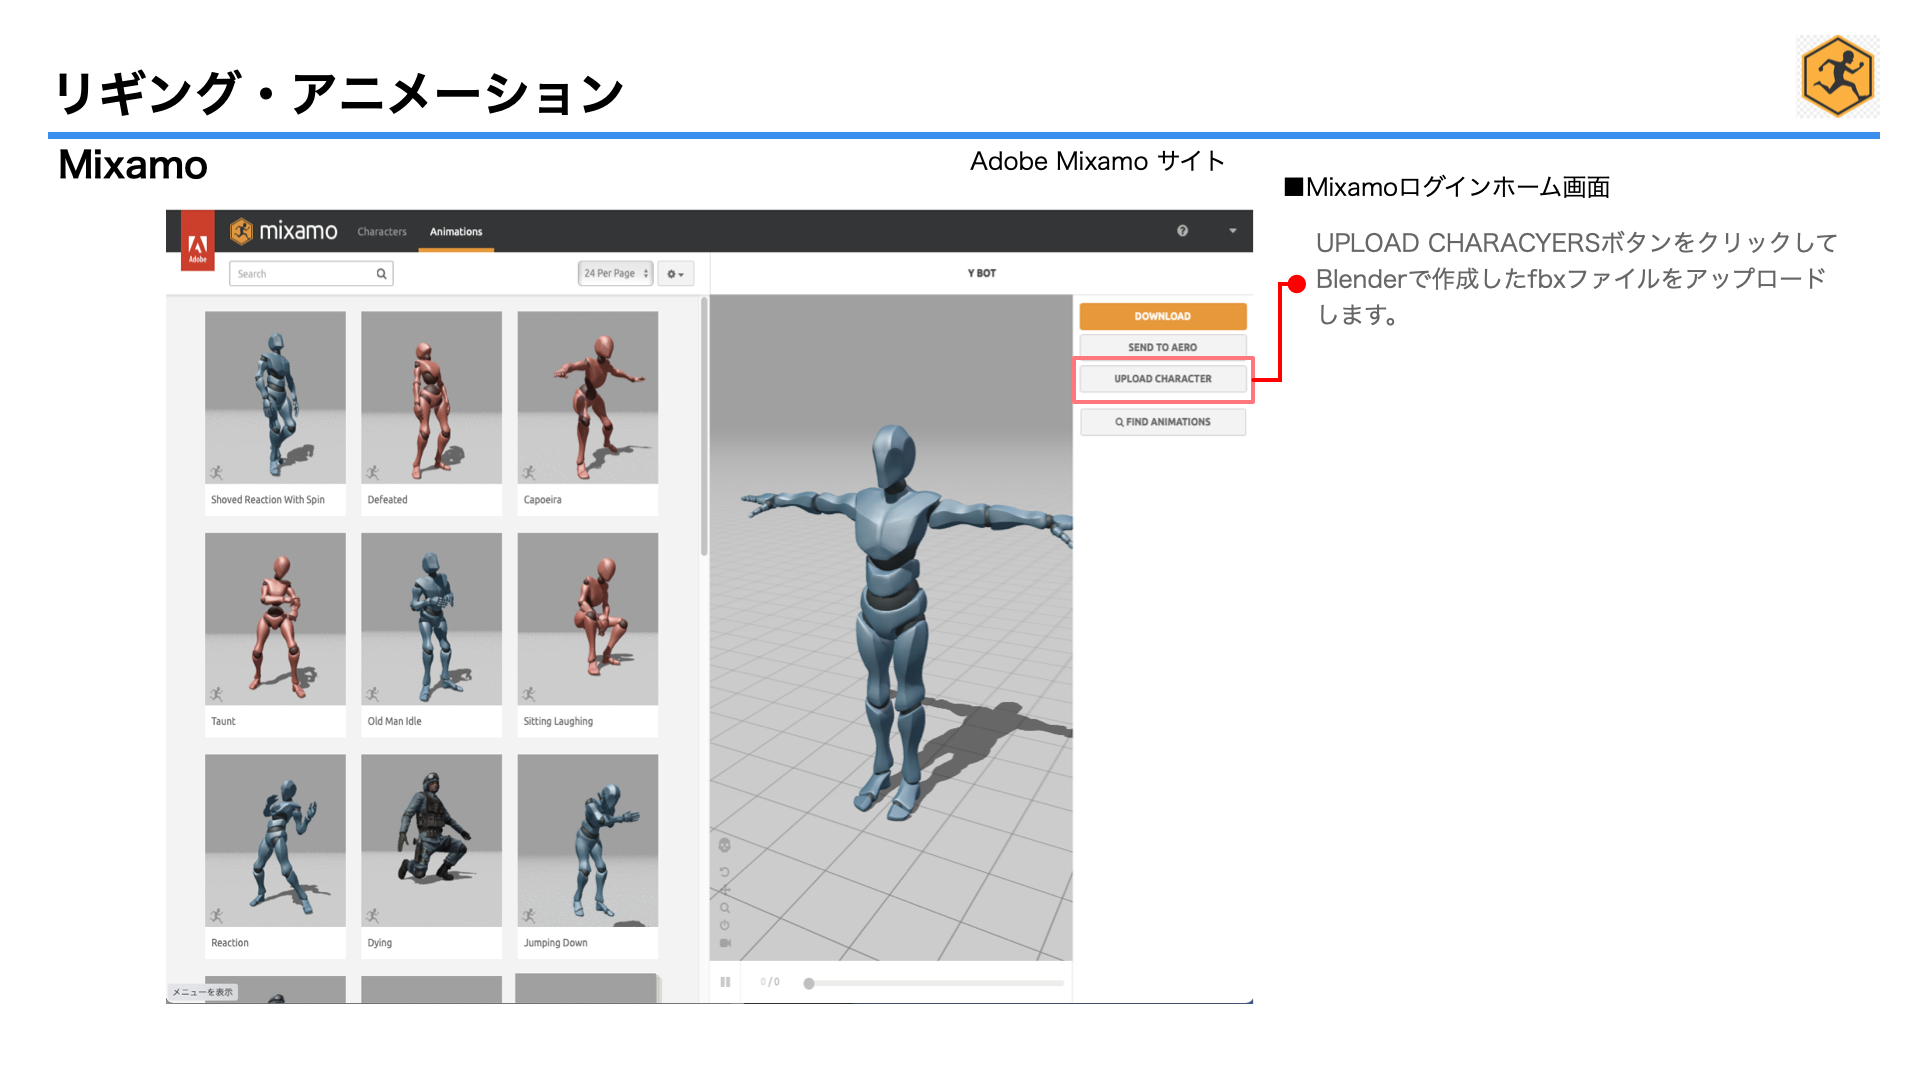The height and width of the screenshot is (1080, 1920).
Task: Select the Animations tab
Action: tap(456, 232)
